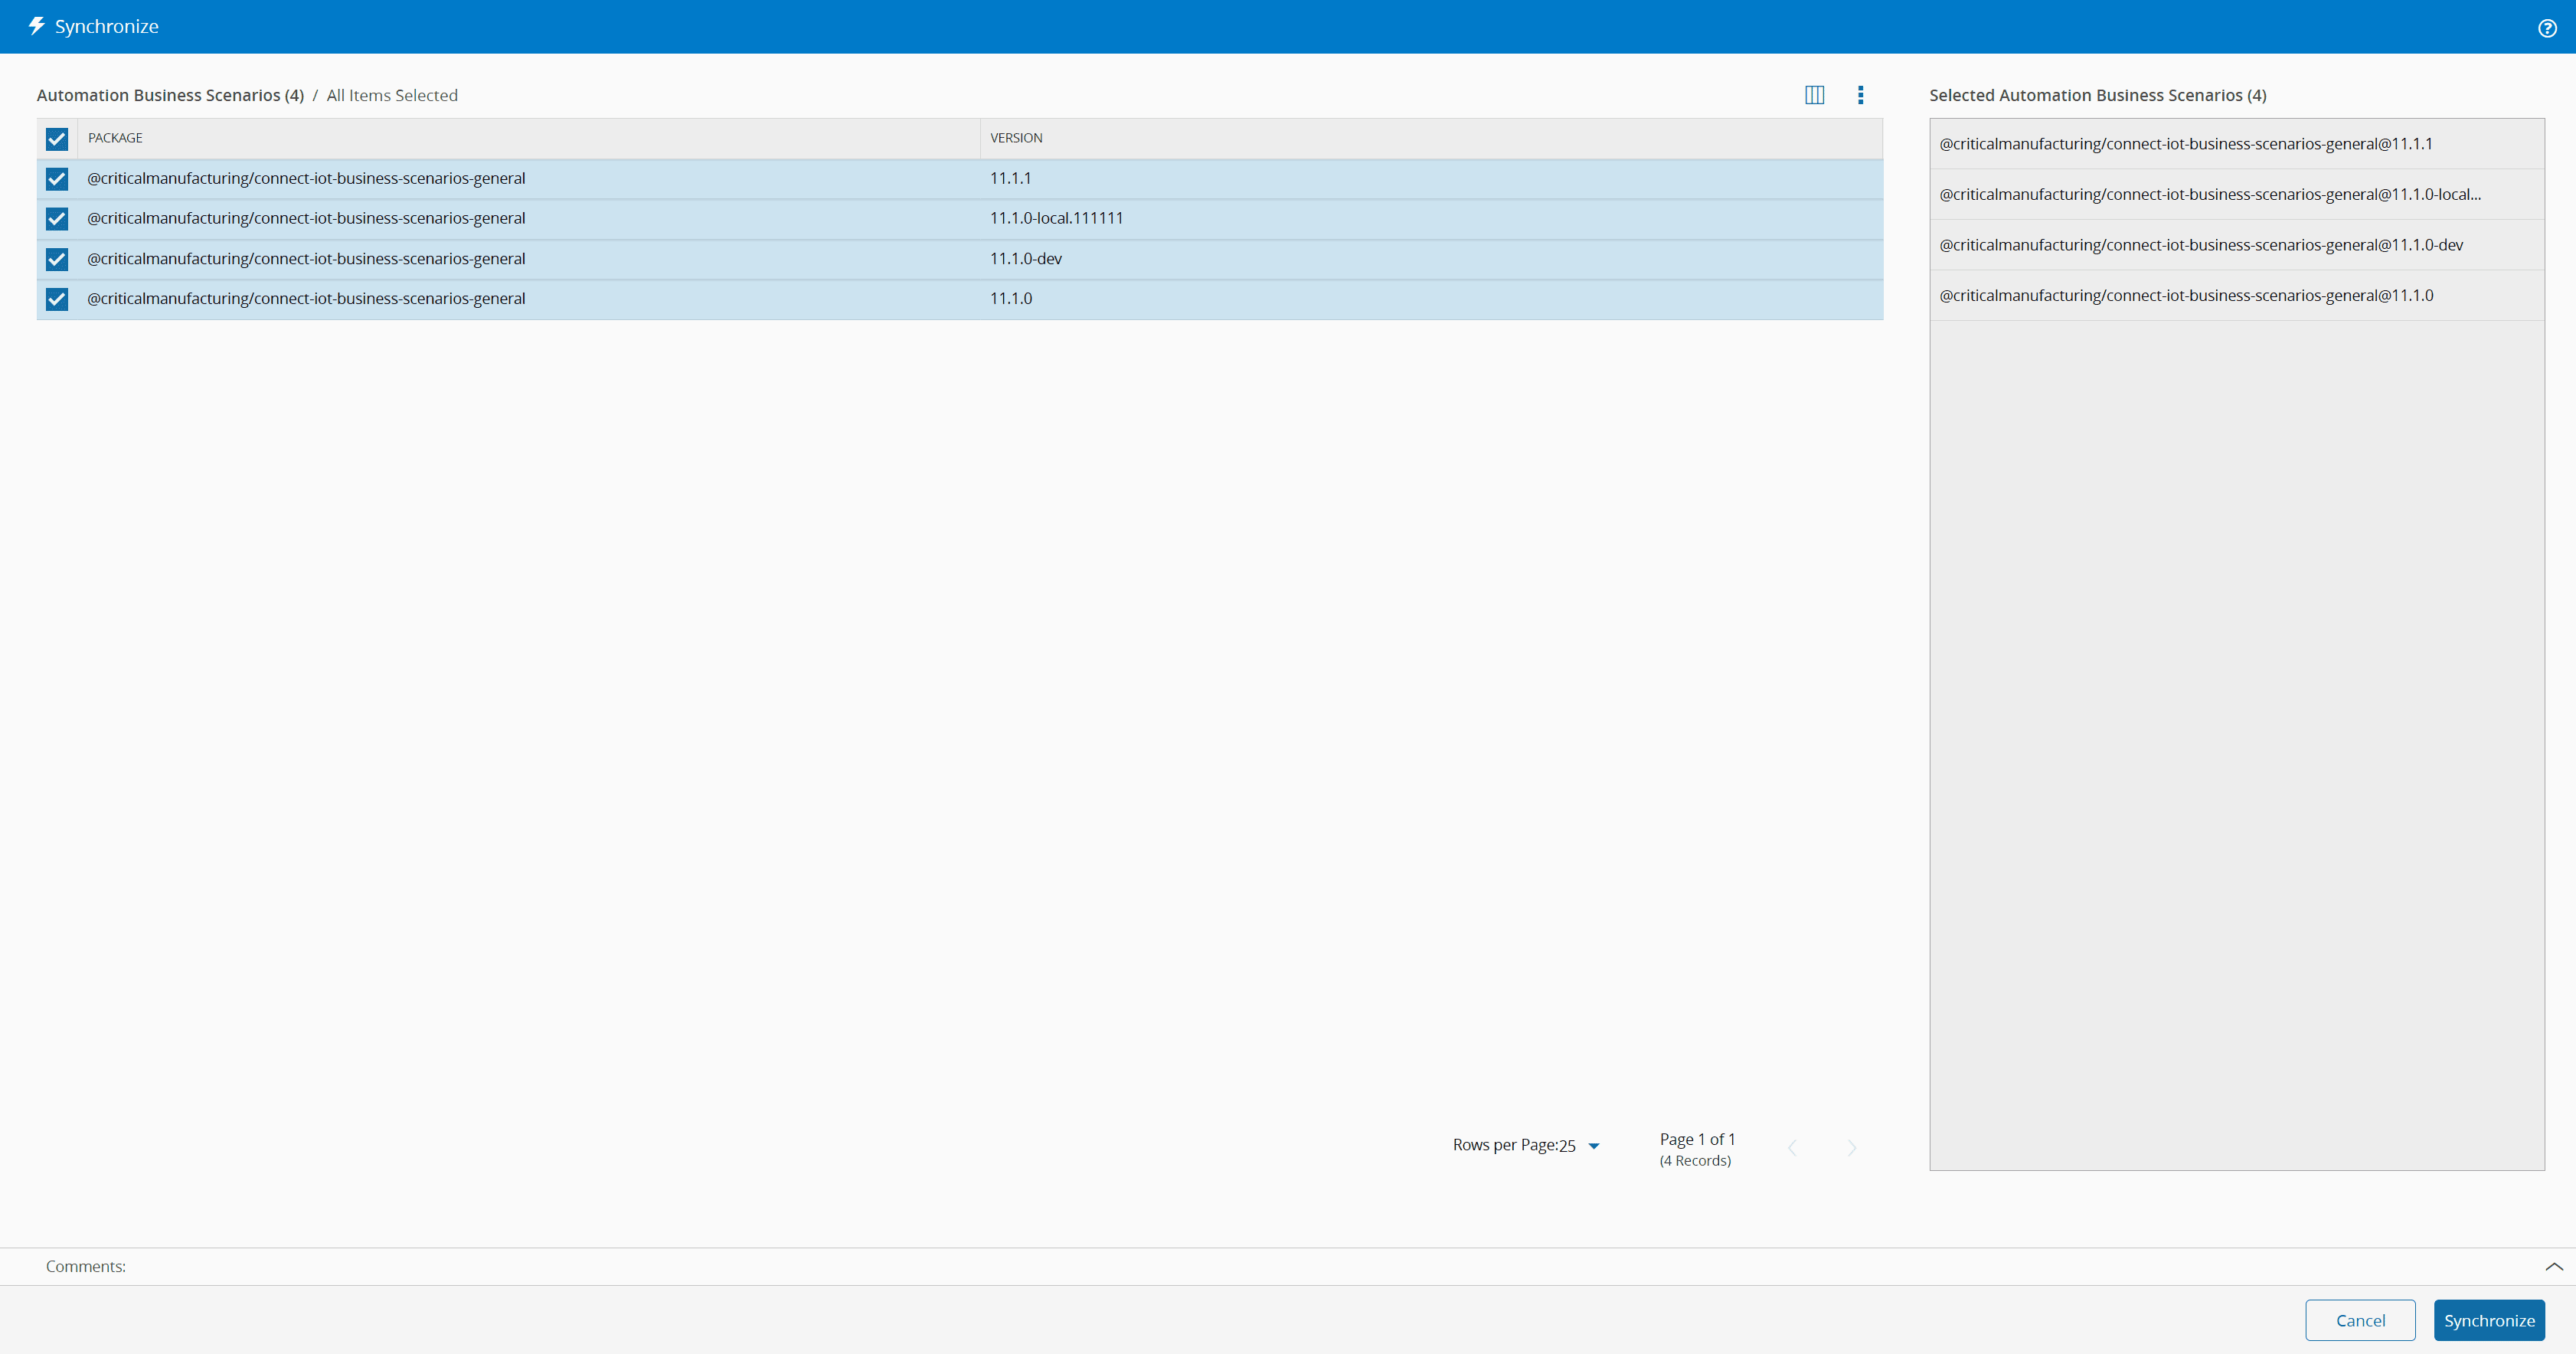Uncheck the version 11.1.0 row checkbox
The width and height of the screenshot is (2576, 1354).
click(57, 299)
